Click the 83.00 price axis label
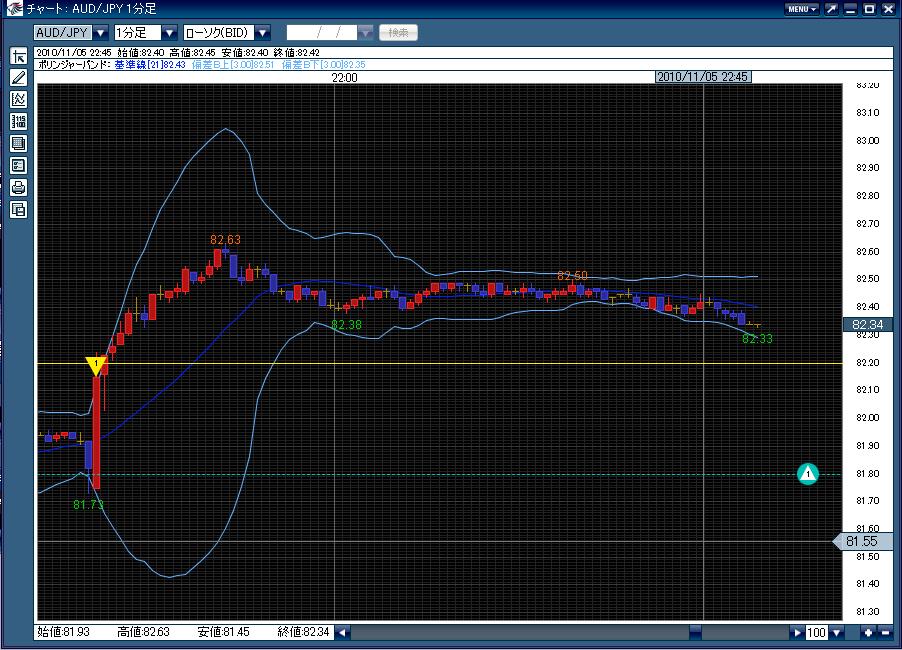 (x=867, y=140)
